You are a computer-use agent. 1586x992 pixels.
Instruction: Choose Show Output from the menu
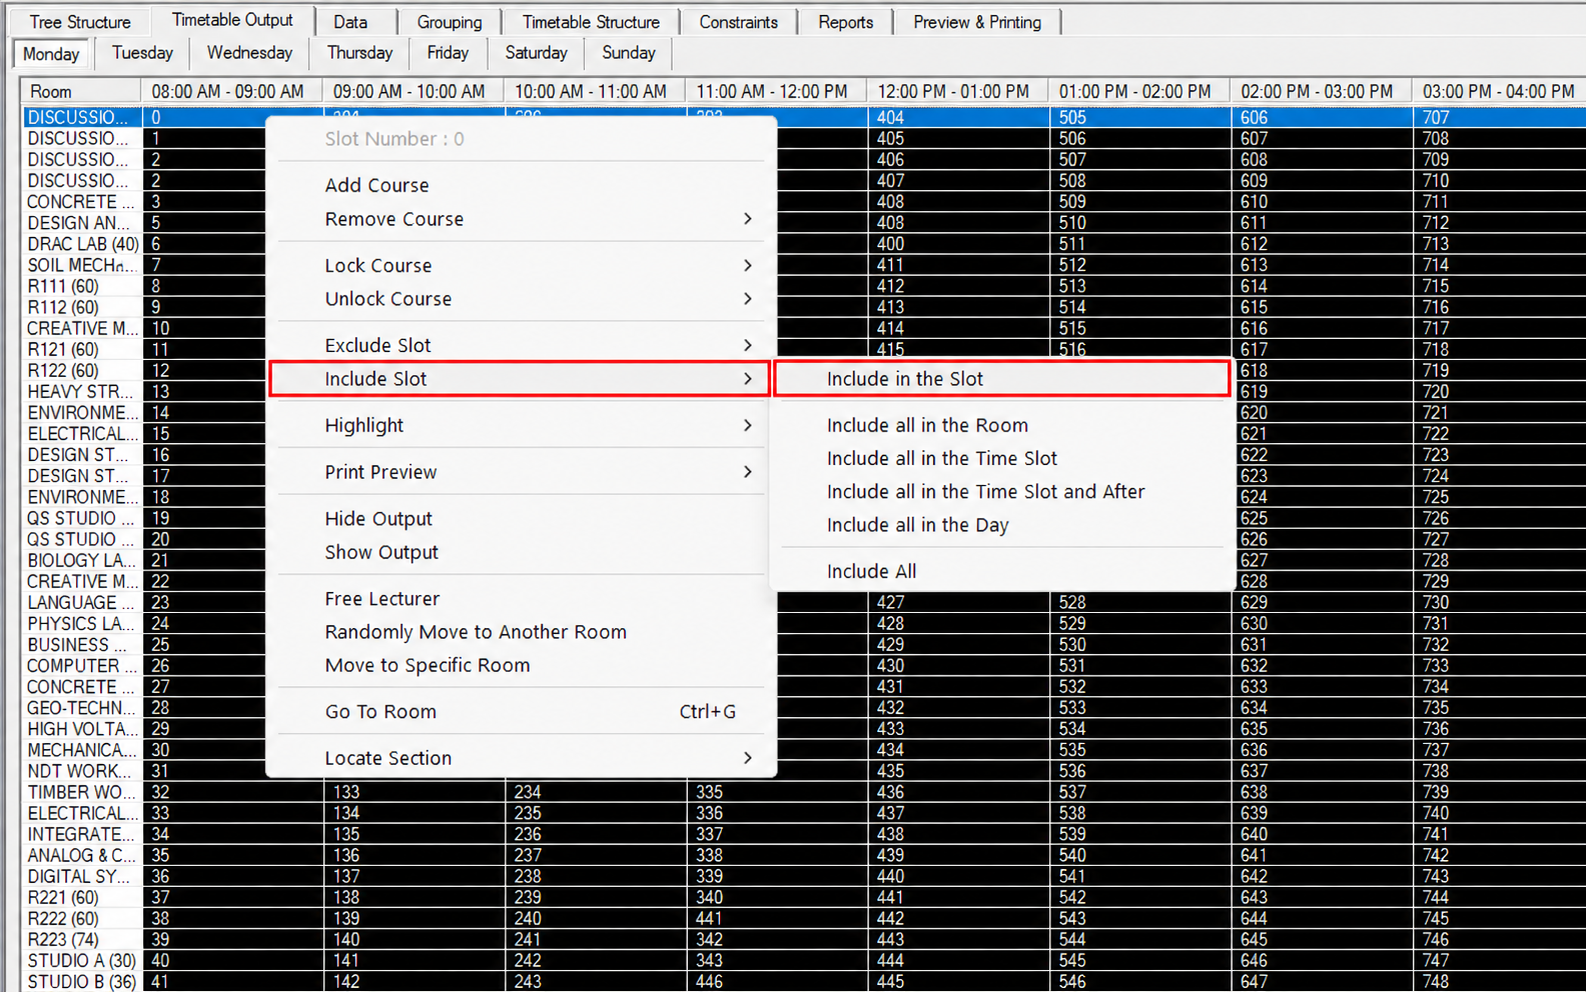521,552
